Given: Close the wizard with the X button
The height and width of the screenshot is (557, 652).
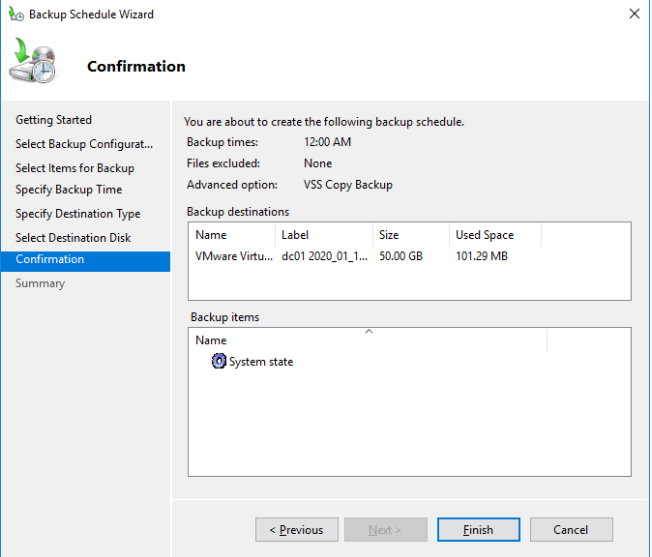Looking at the screenshot, I should [634, 14].
